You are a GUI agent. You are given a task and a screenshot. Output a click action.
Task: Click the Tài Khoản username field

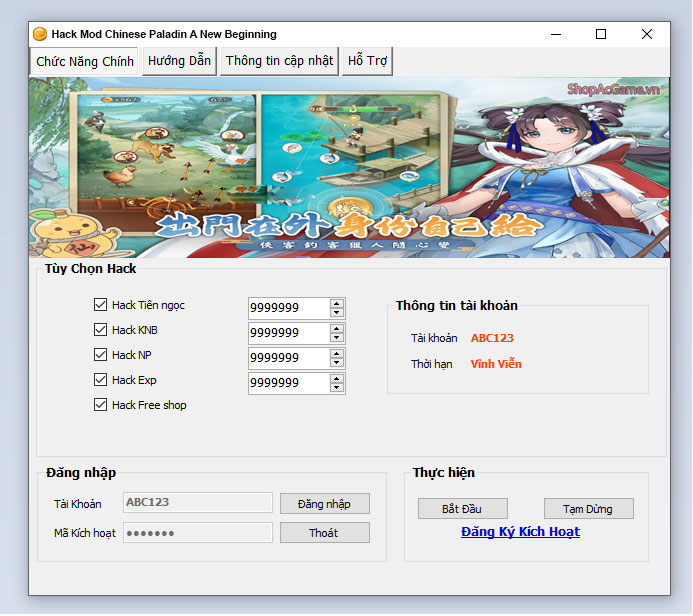coord(198,502)
